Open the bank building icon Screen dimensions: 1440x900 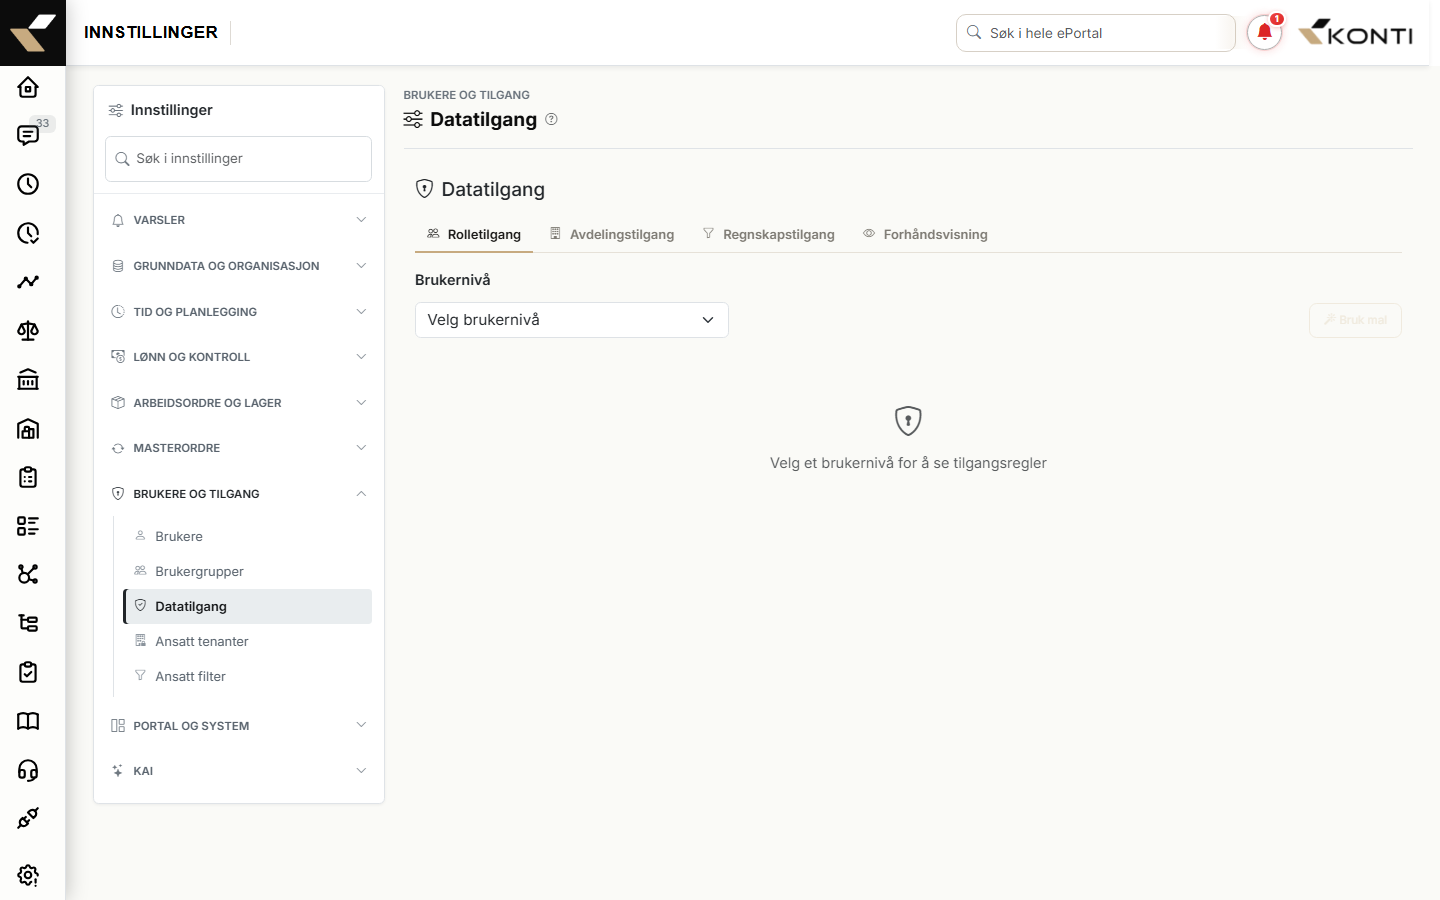28,379
